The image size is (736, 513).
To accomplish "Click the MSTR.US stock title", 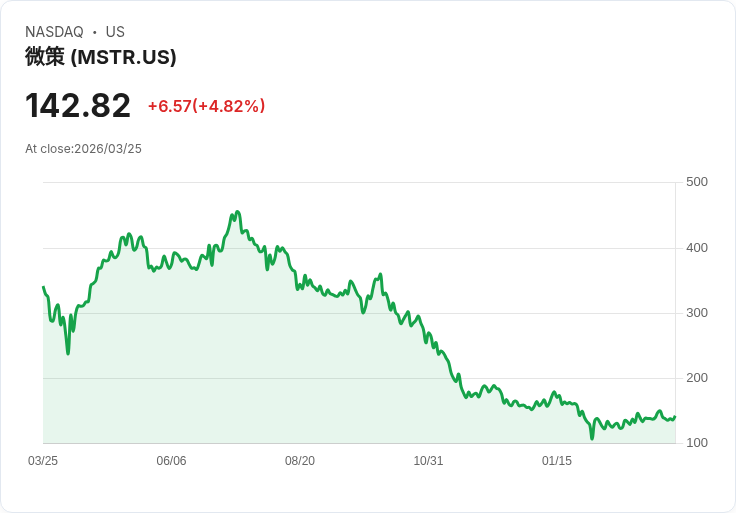I will [x=101, y=57].
